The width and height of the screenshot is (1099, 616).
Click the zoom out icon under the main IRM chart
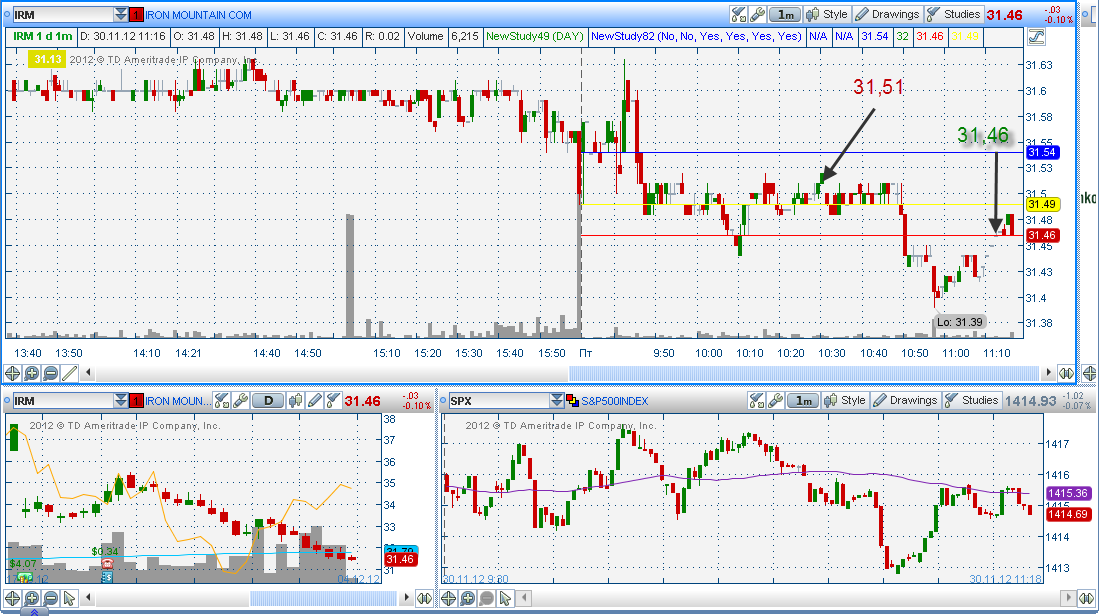tap(50, 373)
